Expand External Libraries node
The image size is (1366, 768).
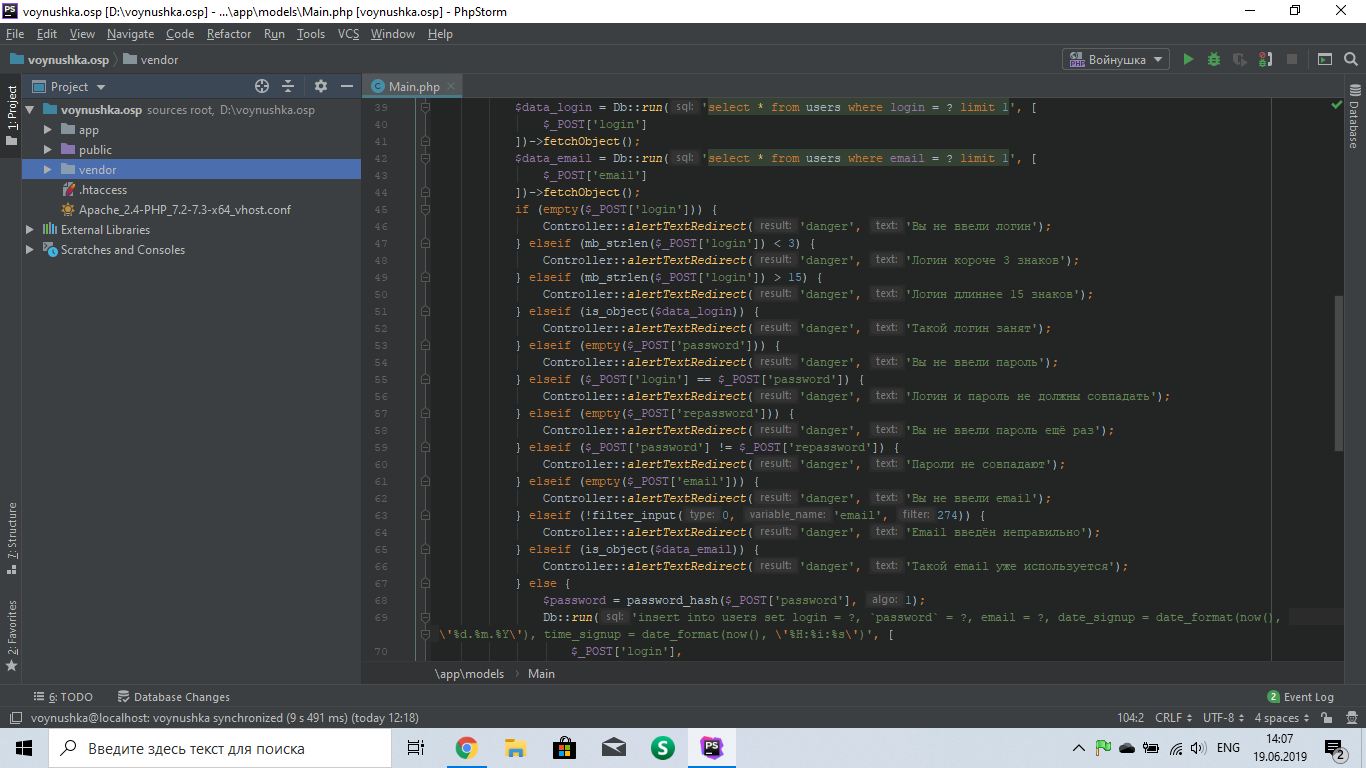29,230
